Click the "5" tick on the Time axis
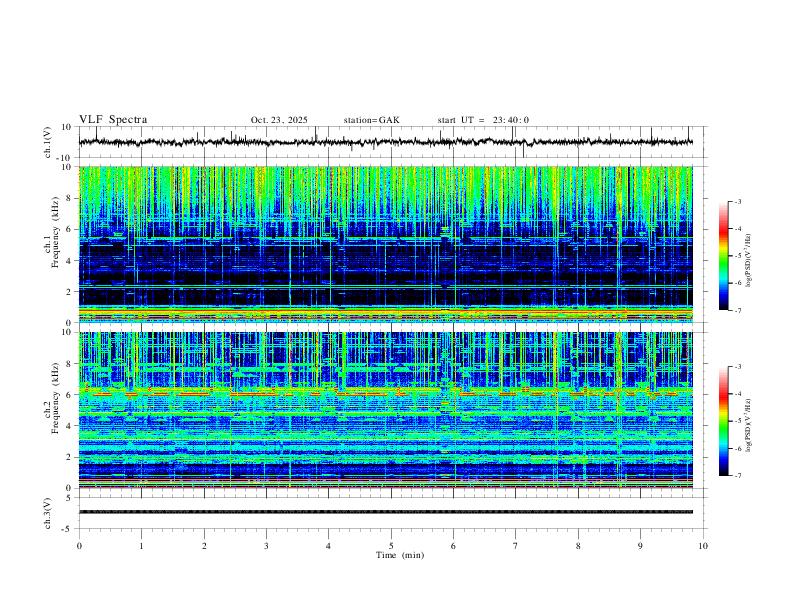The image size is (792, 612). tap(391, 546)
